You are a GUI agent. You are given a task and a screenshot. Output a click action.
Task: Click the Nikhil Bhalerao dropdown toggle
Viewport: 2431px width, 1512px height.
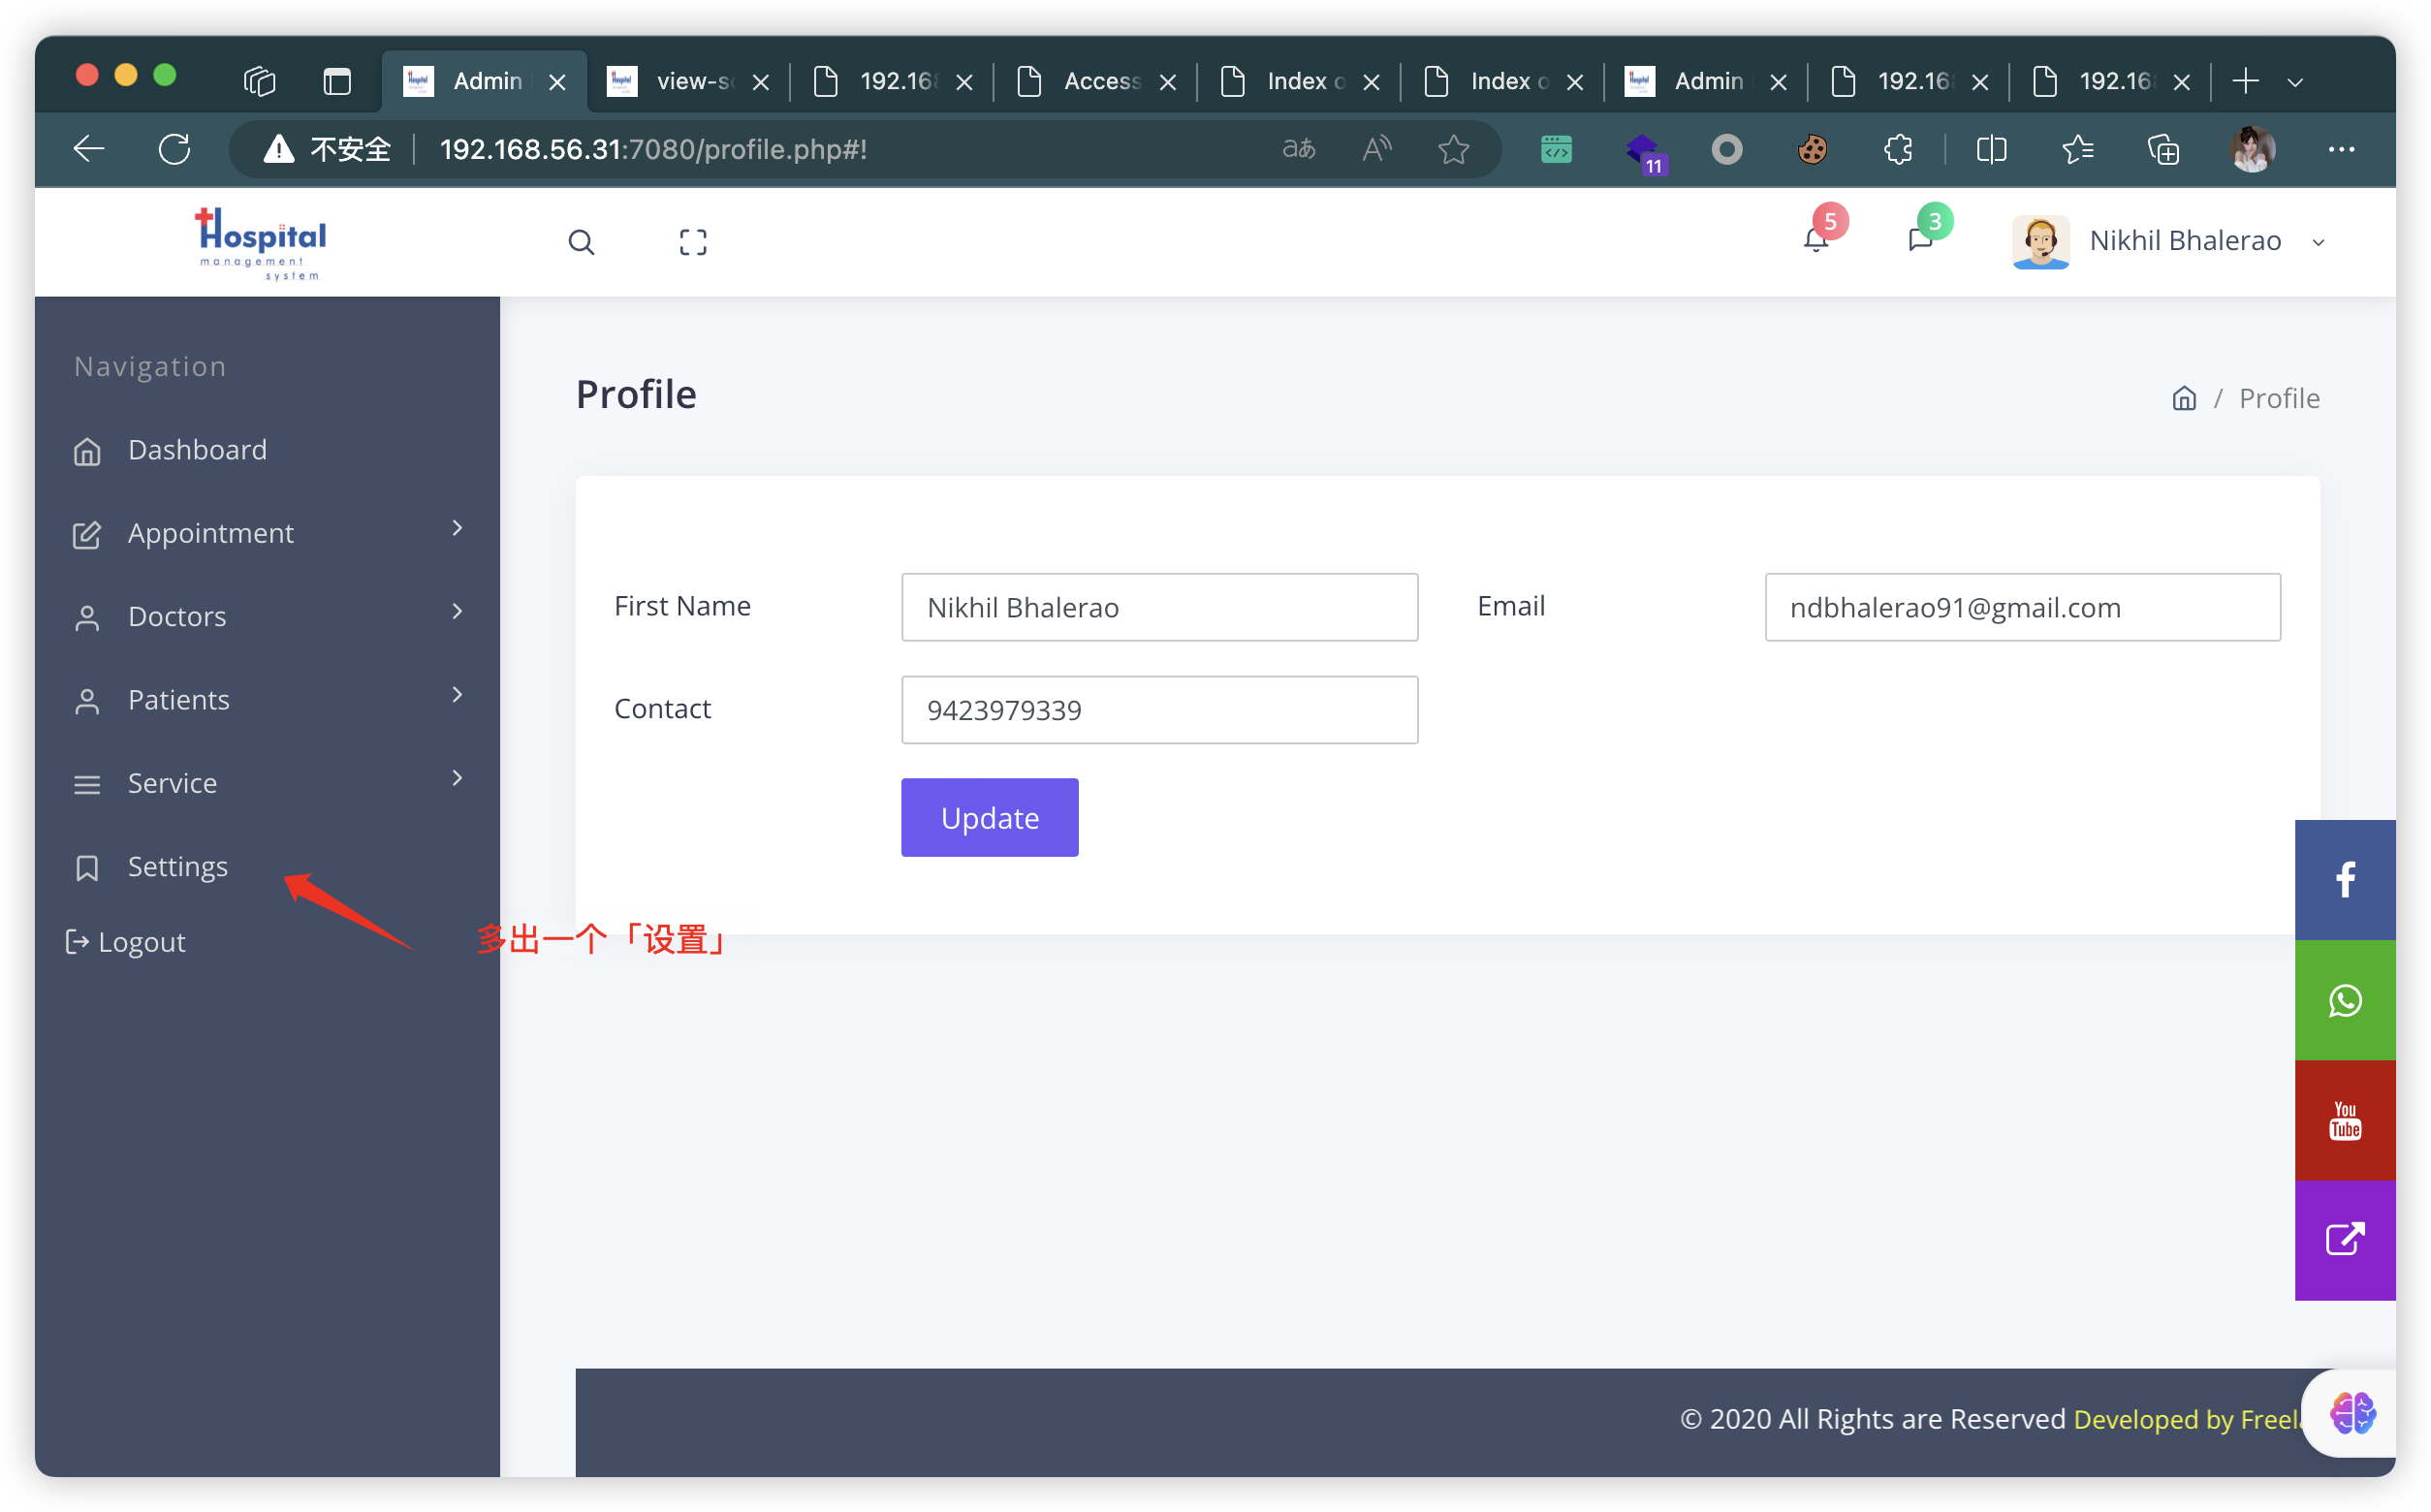coord(2328,242)
